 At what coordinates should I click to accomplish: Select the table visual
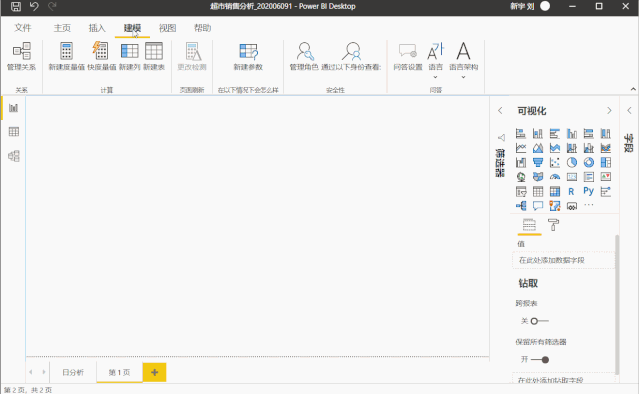(x=538, y=191)
